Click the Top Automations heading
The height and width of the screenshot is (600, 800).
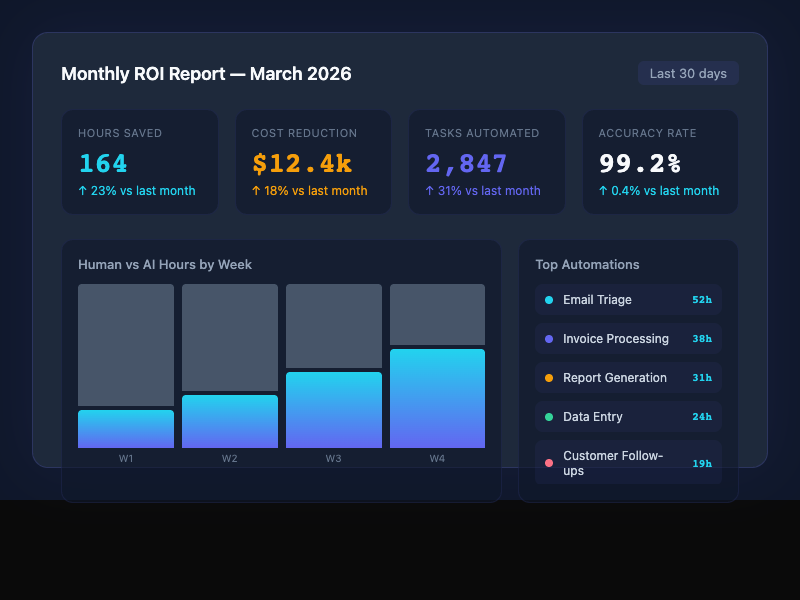587,265
